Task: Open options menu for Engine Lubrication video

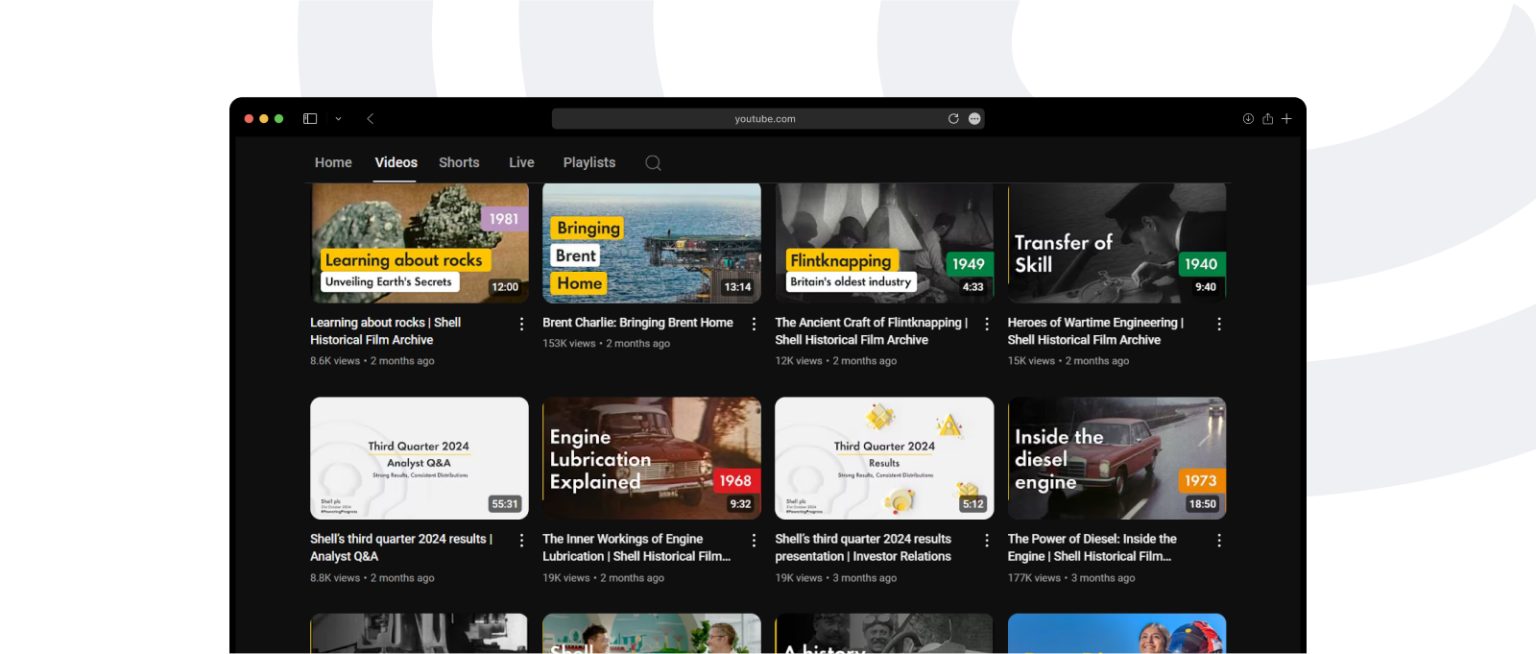Action: pos(754,540)
